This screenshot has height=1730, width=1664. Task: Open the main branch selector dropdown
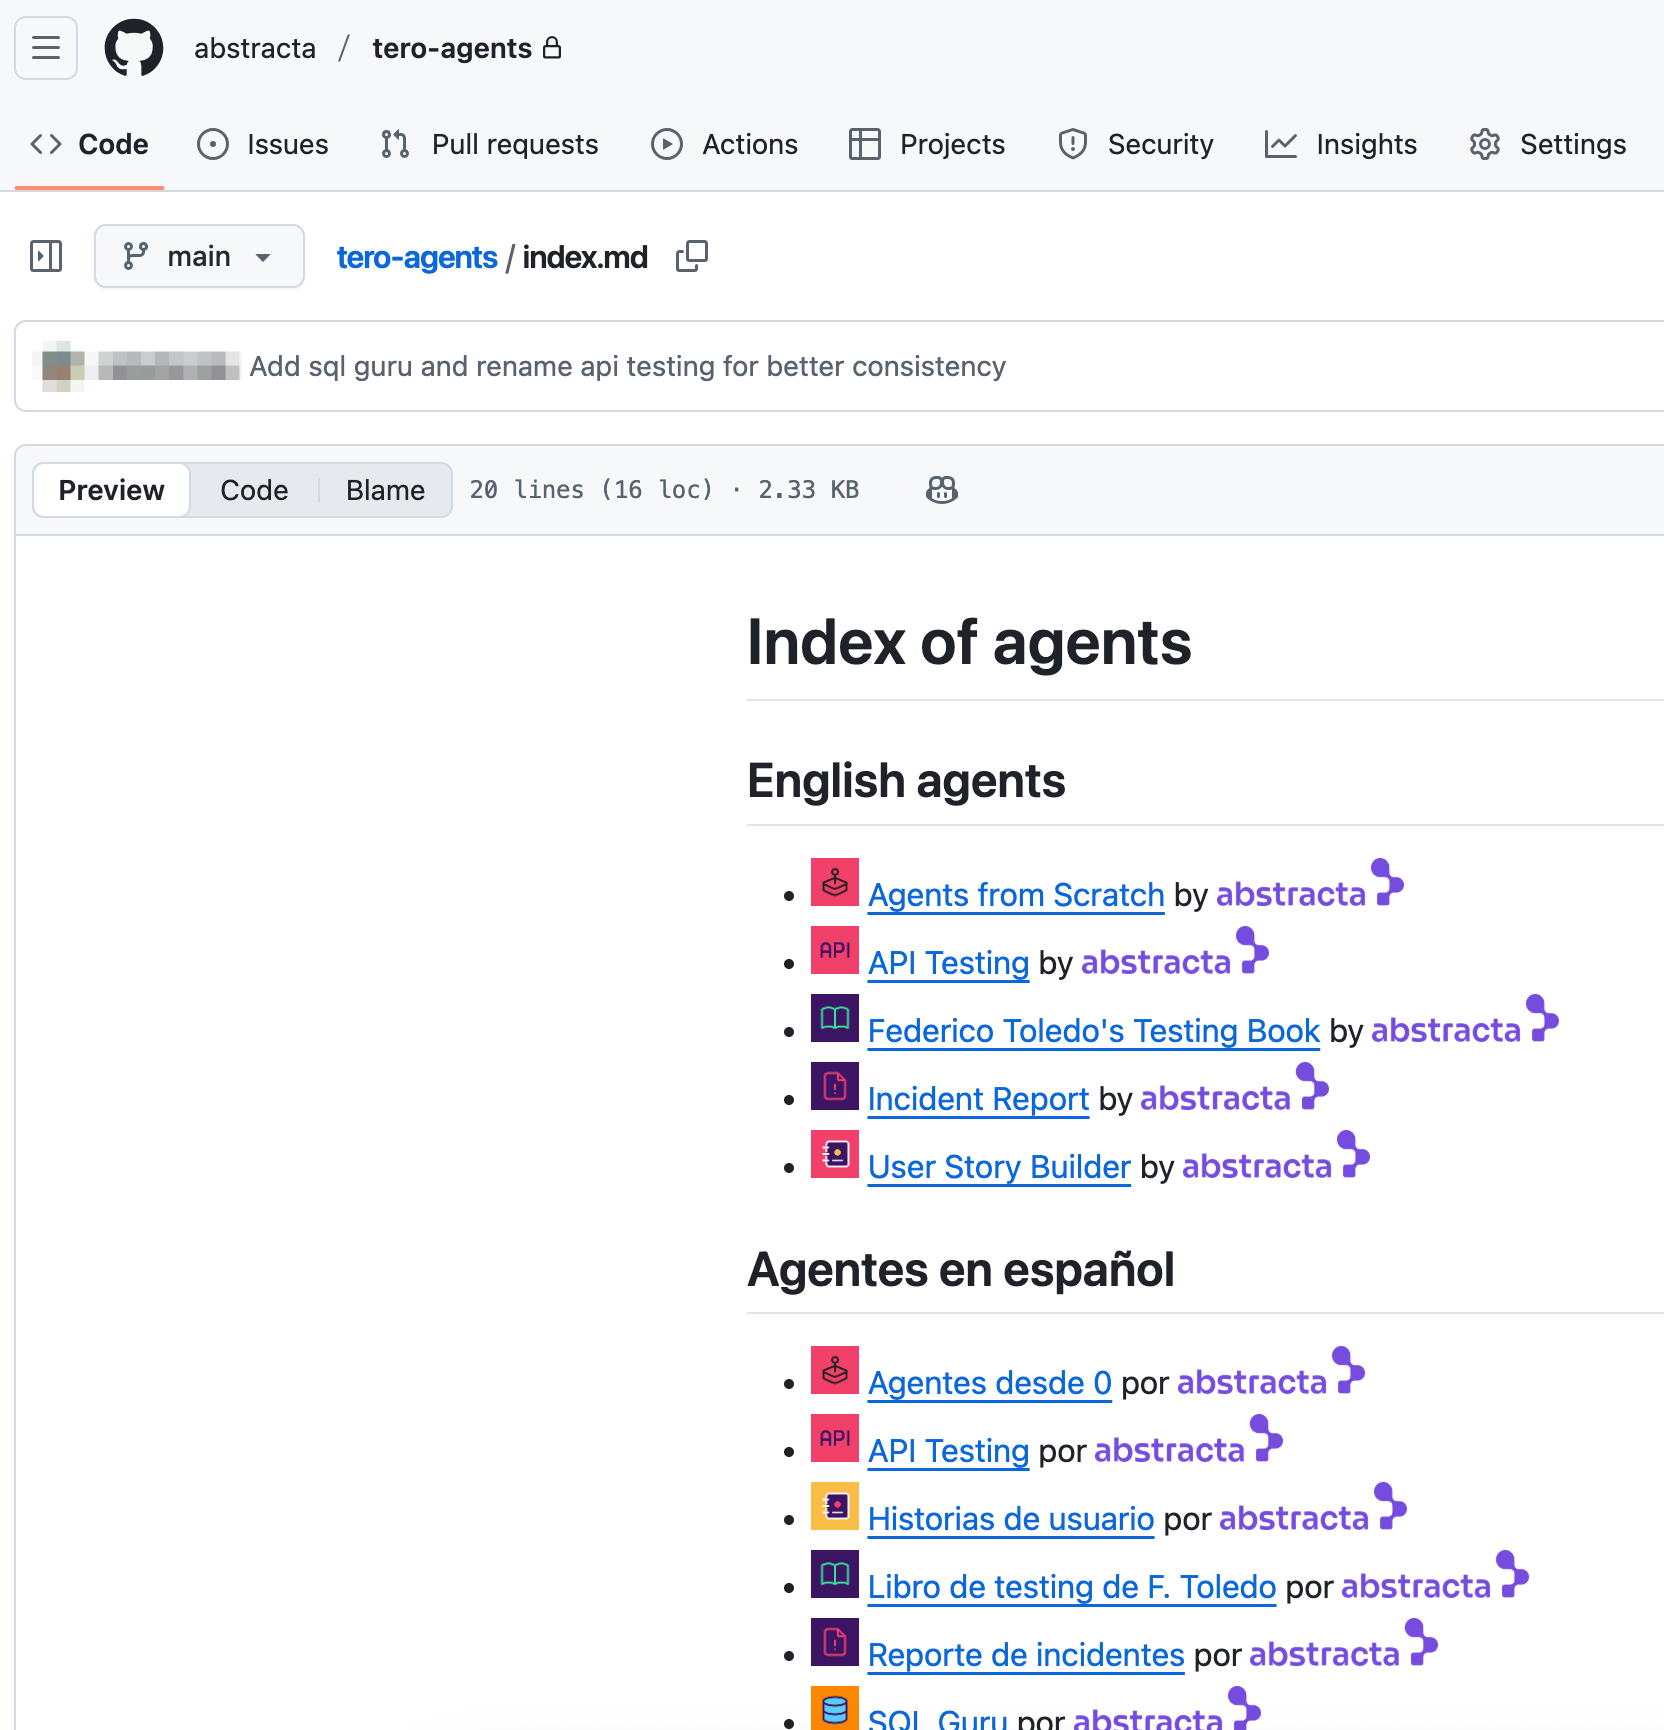[x=199, y=256]
